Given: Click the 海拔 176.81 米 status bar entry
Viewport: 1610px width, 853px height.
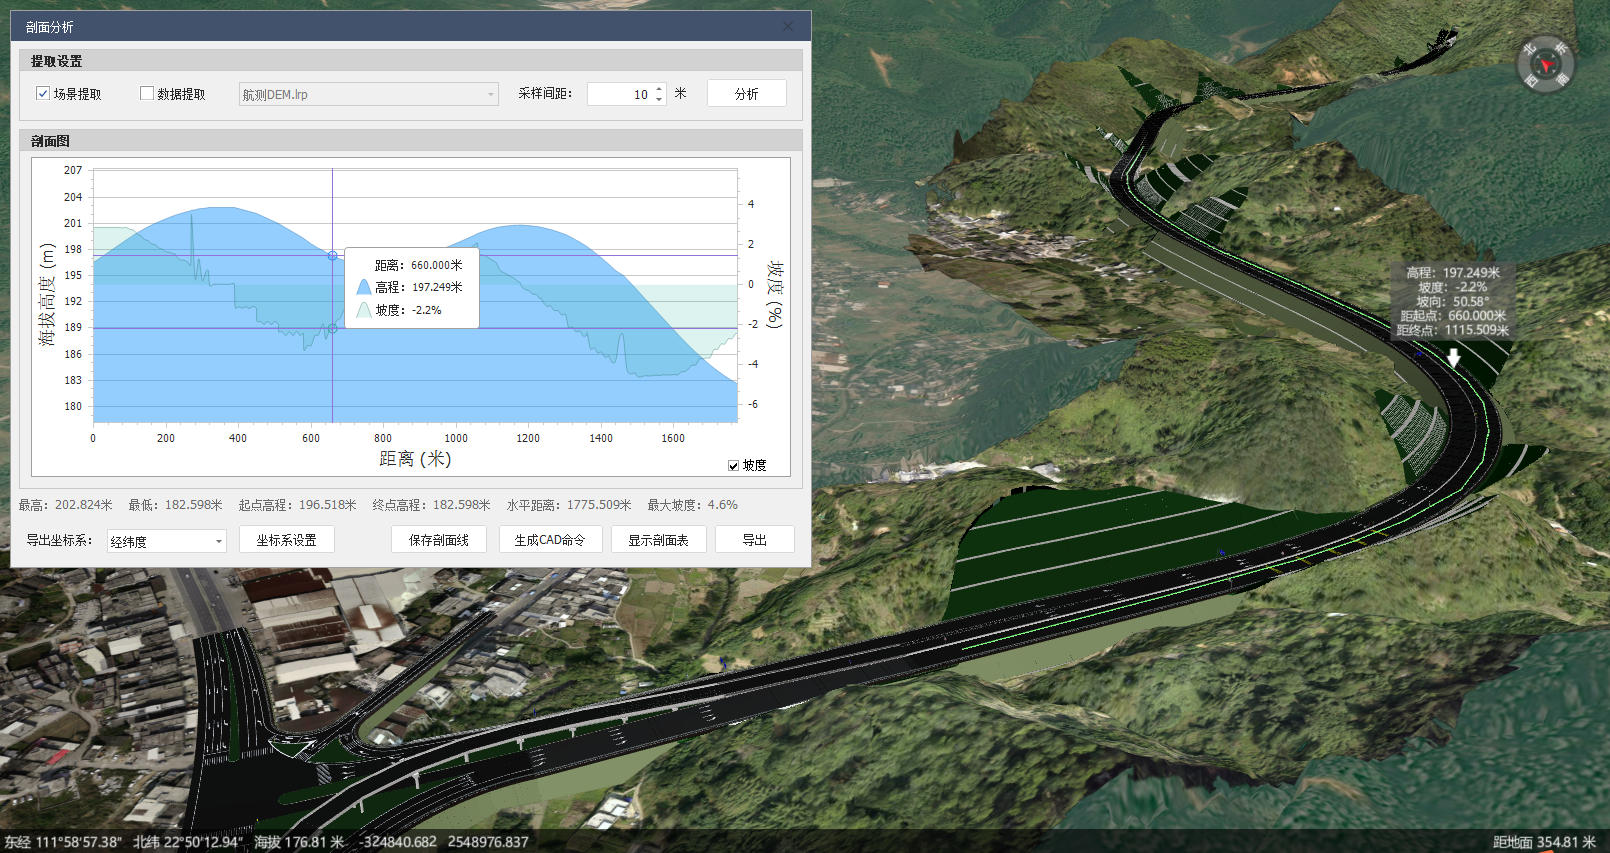Looking at the screenshot, I should (299, 842).
